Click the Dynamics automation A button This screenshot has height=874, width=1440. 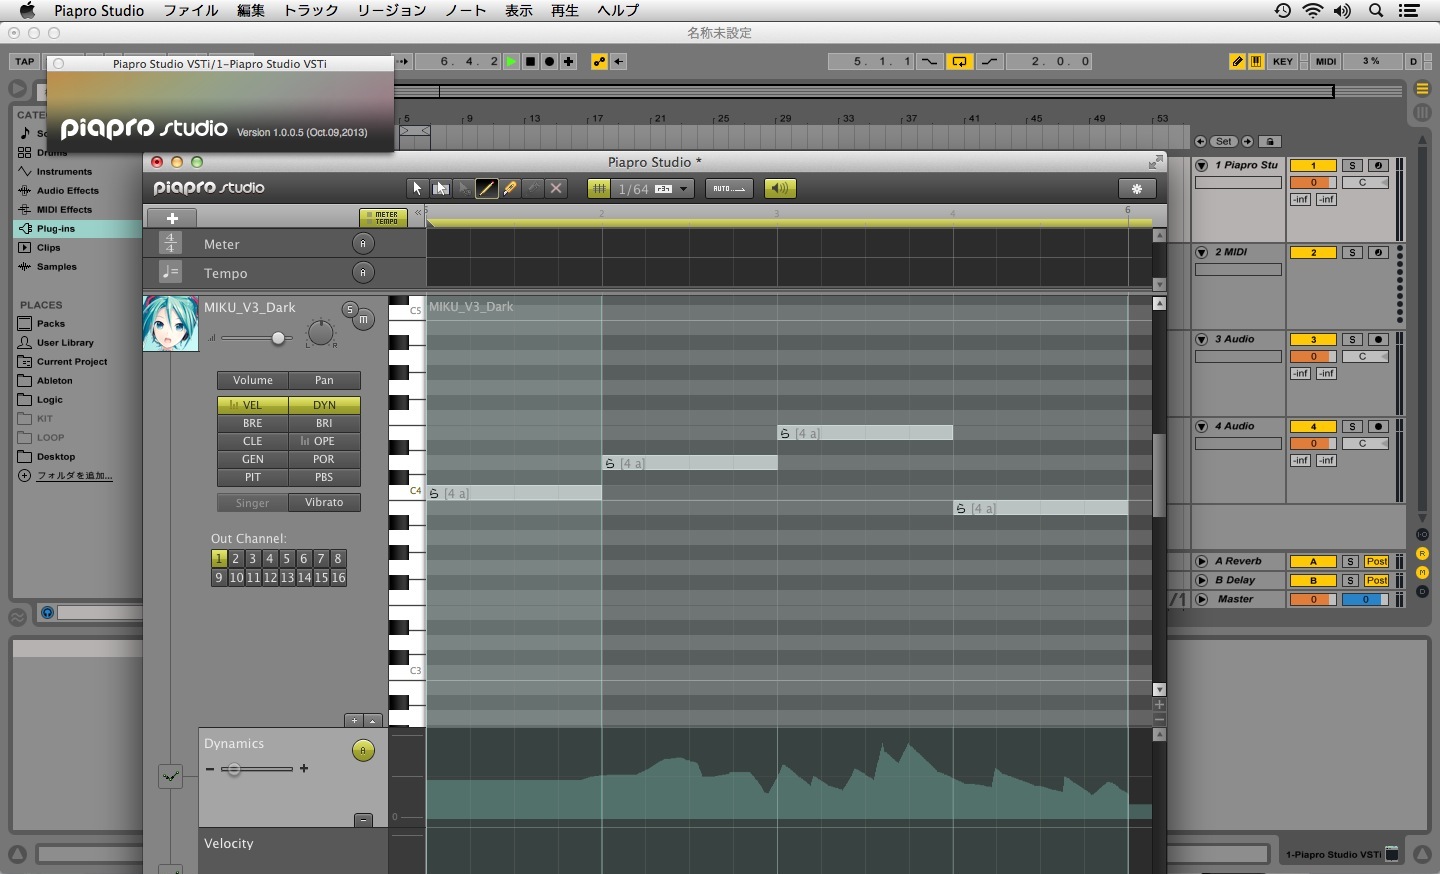363,750
